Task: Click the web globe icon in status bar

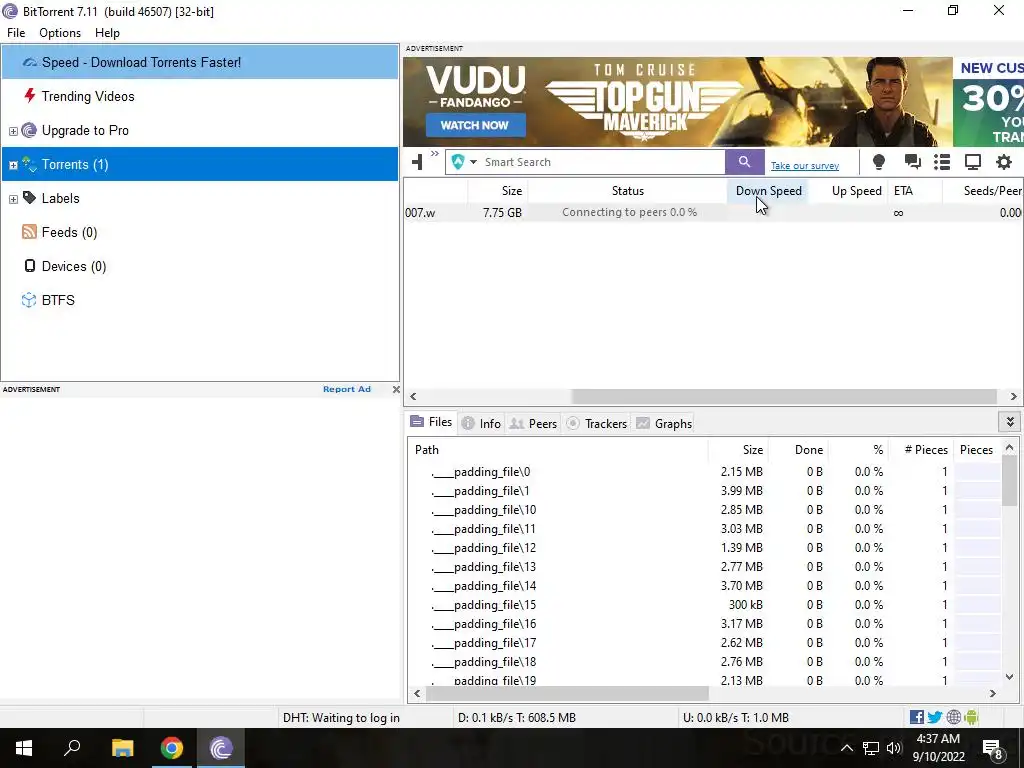Action: pos(953,717)
